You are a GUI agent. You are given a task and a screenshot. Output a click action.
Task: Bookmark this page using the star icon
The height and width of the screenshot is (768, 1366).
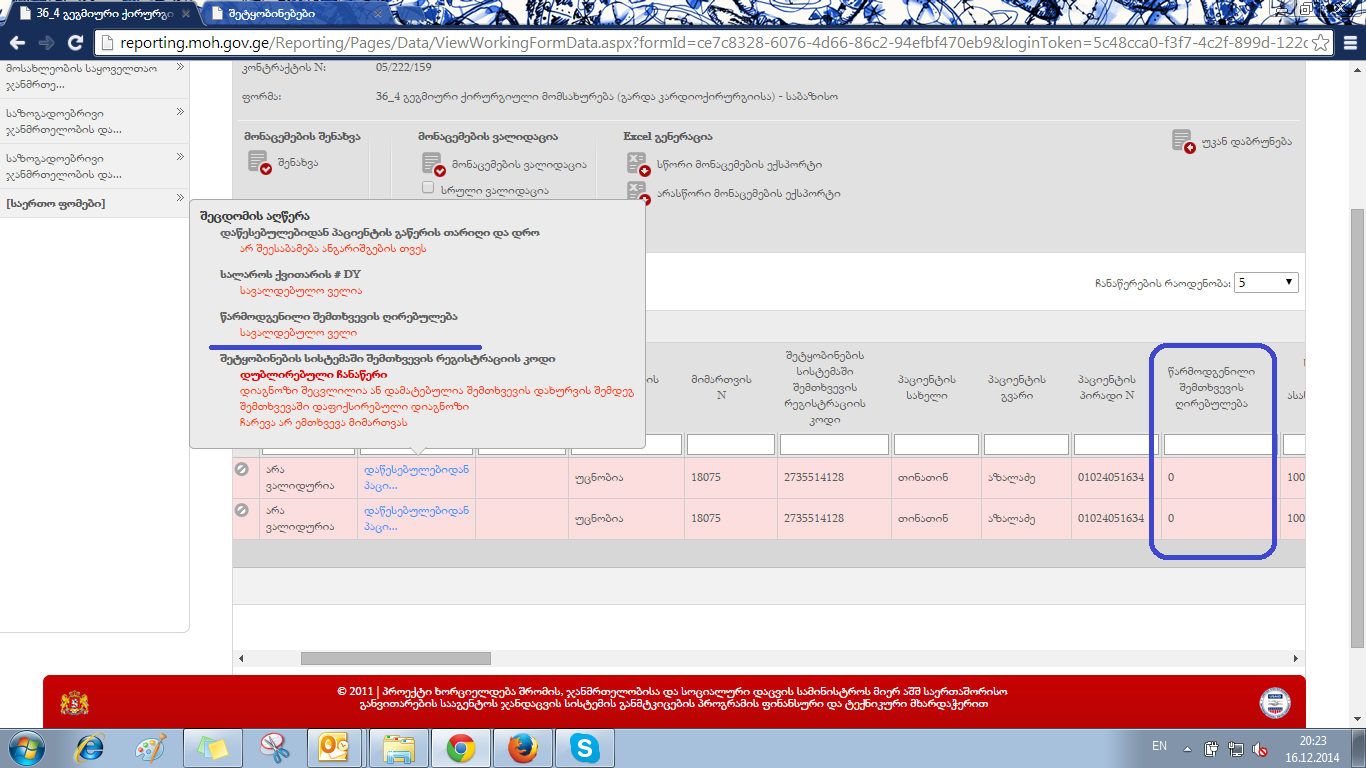1321,43
